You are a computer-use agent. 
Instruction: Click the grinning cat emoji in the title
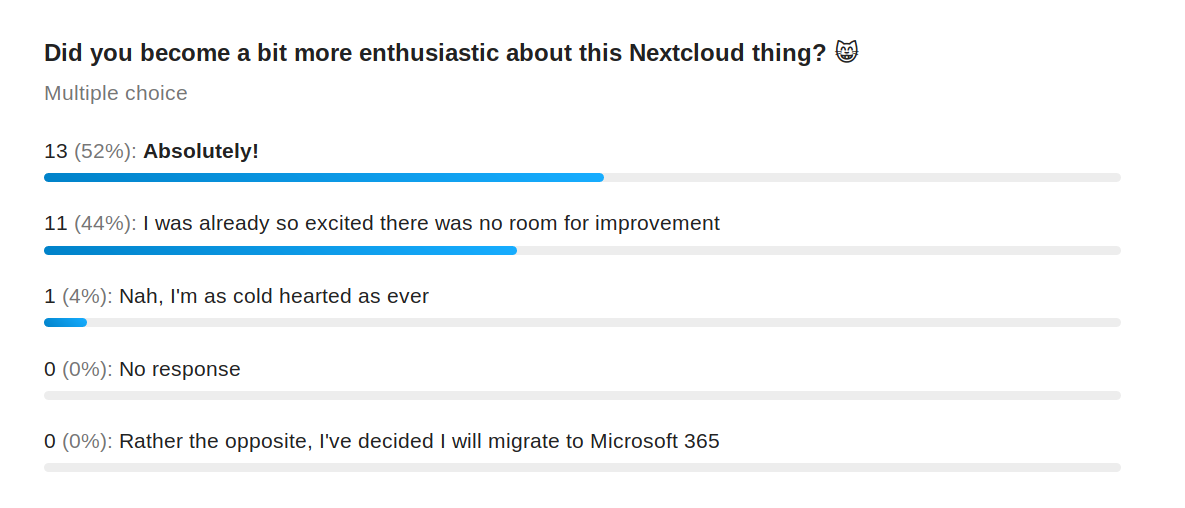click(847, 53)
